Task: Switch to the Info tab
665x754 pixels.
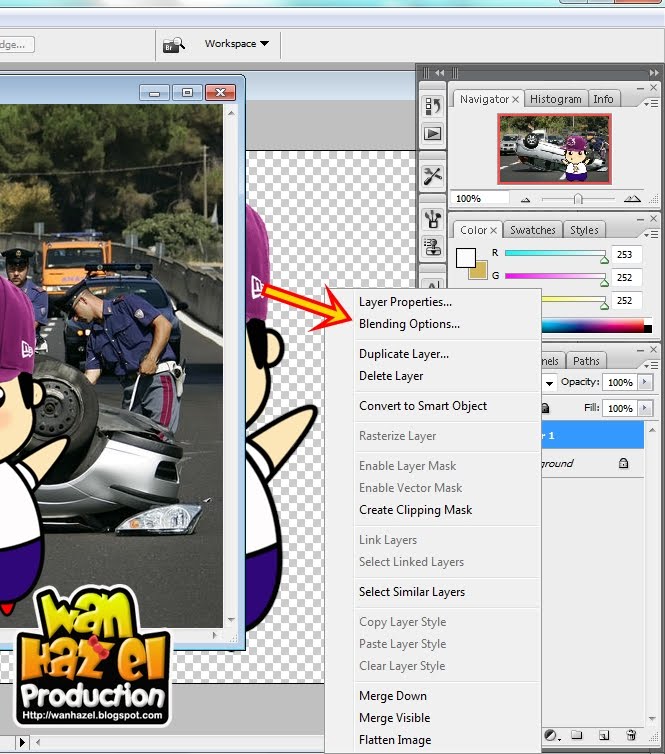Action: (603, 99)
